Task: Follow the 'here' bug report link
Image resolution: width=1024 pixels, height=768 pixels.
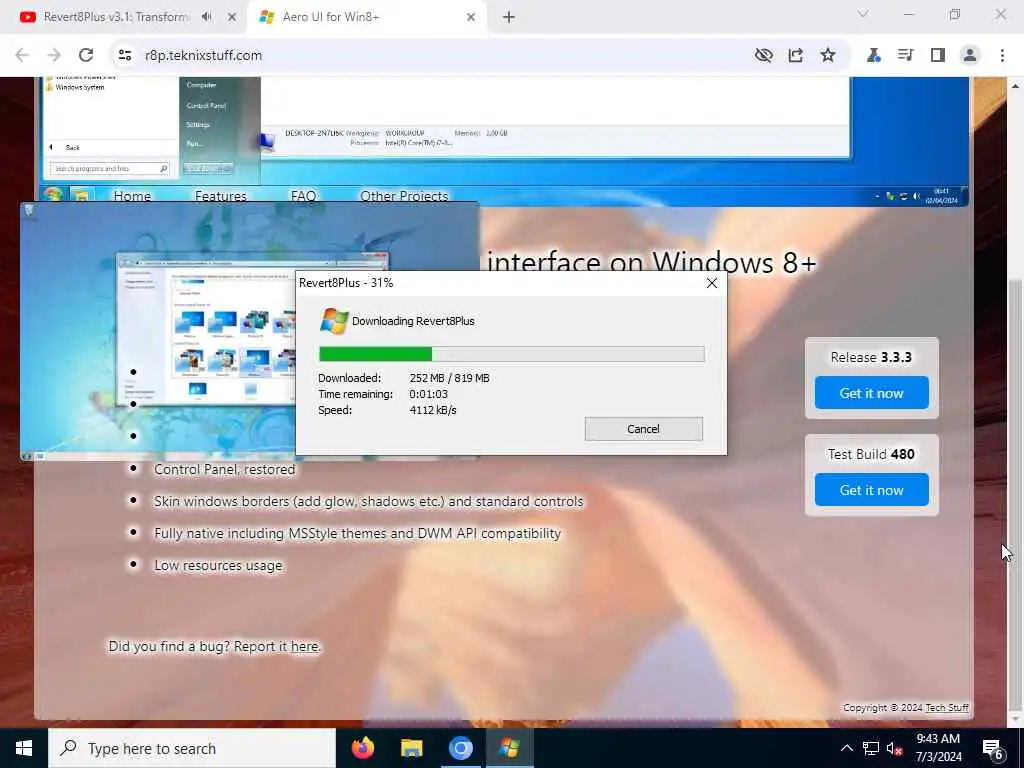Action: 305,647
